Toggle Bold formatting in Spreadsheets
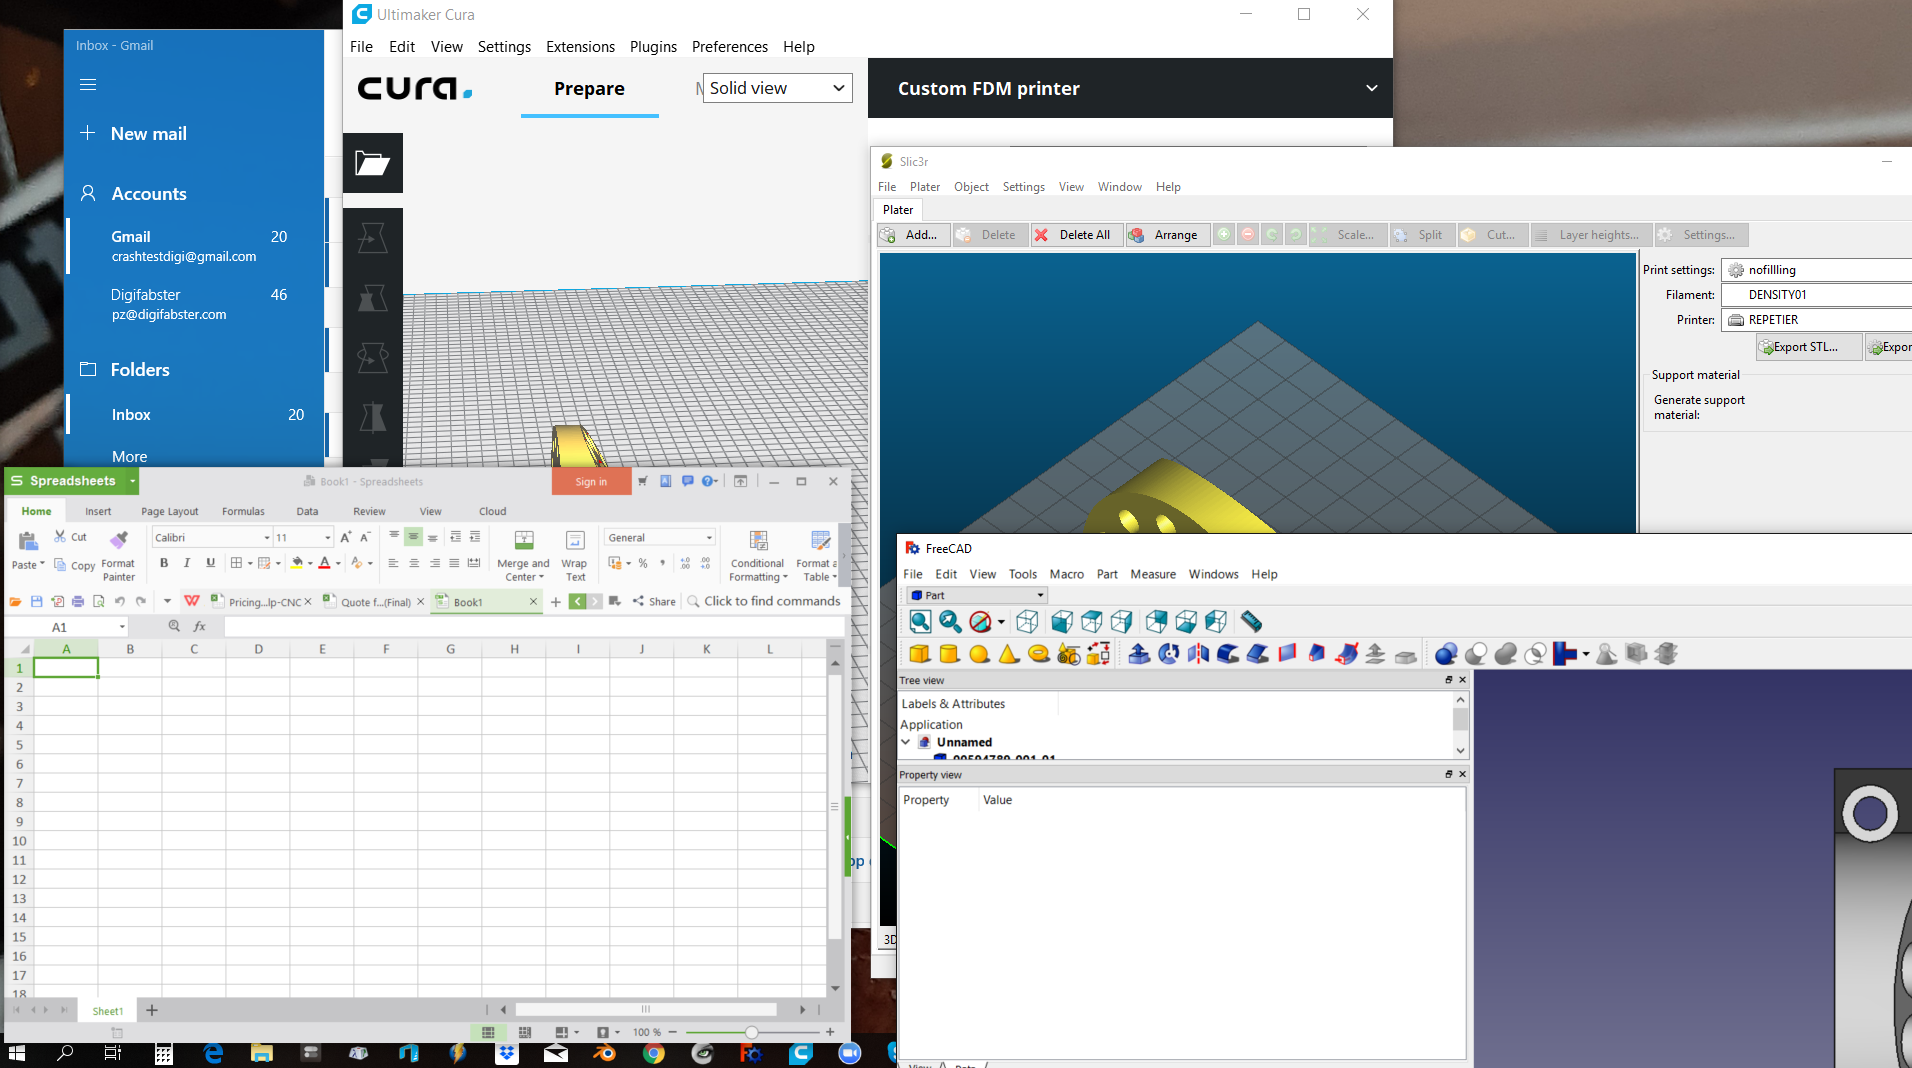Viewport: 1912px width, 1068px height. point(164,563)
